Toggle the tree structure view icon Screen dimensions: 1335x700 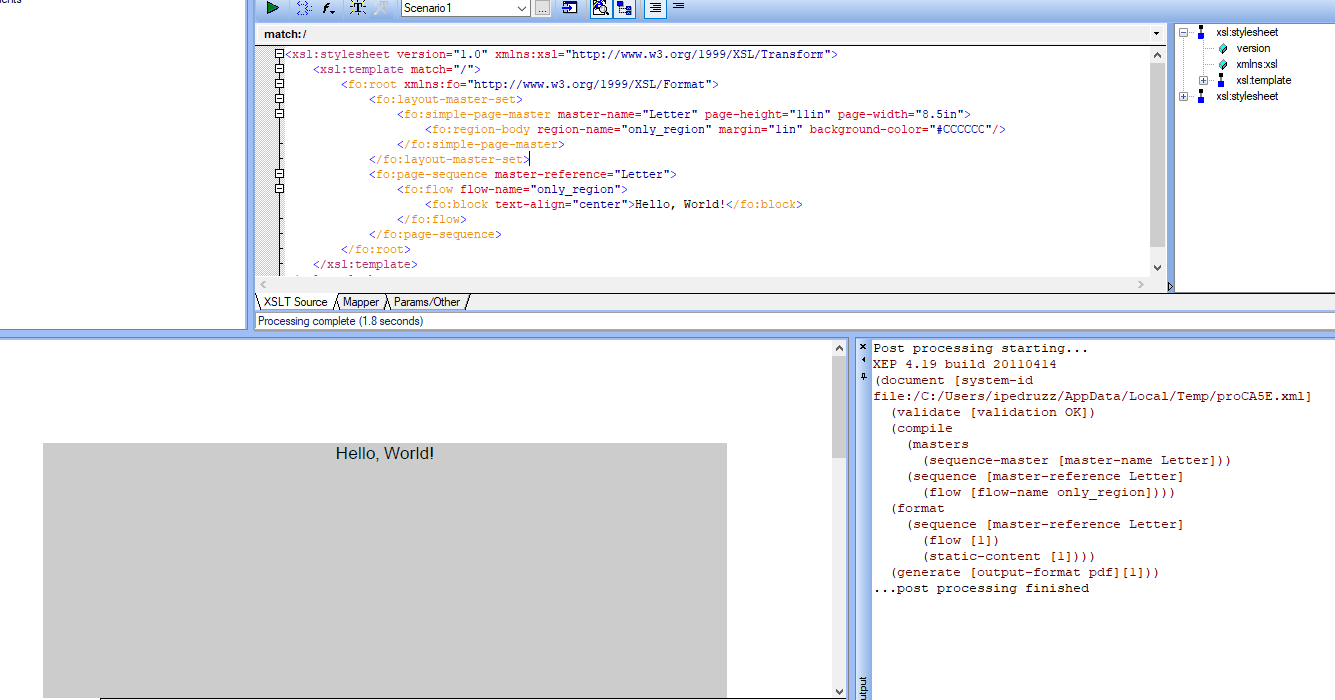tap(625, 8)
